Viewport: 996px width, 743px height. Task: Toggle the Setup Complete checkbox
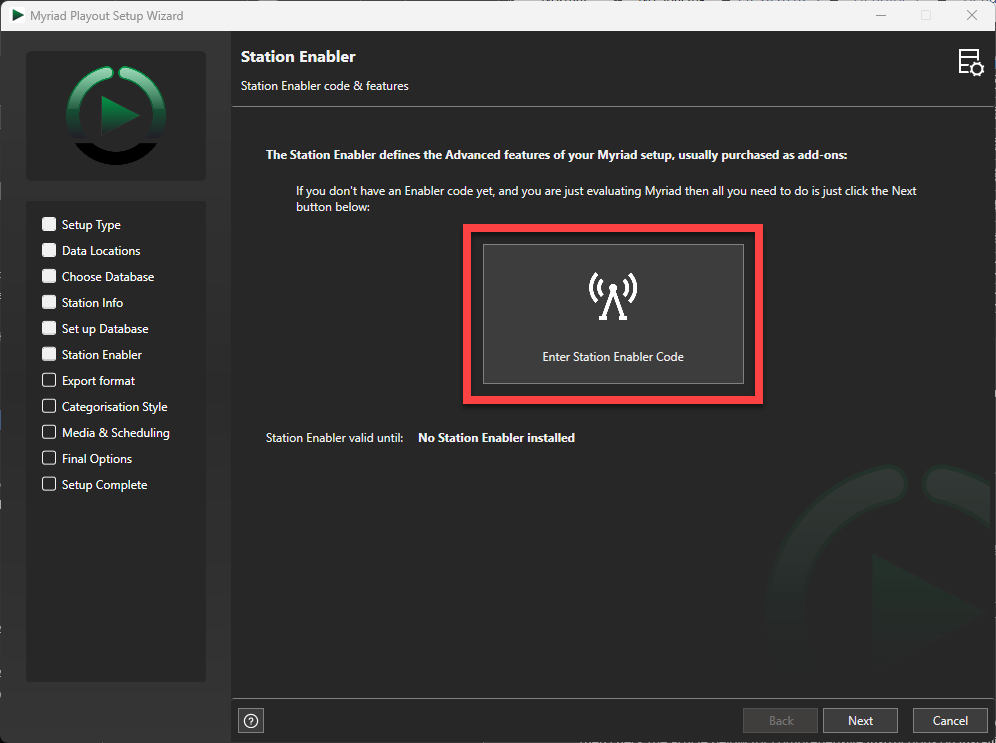pyautogui.click(x=49, y=485)
